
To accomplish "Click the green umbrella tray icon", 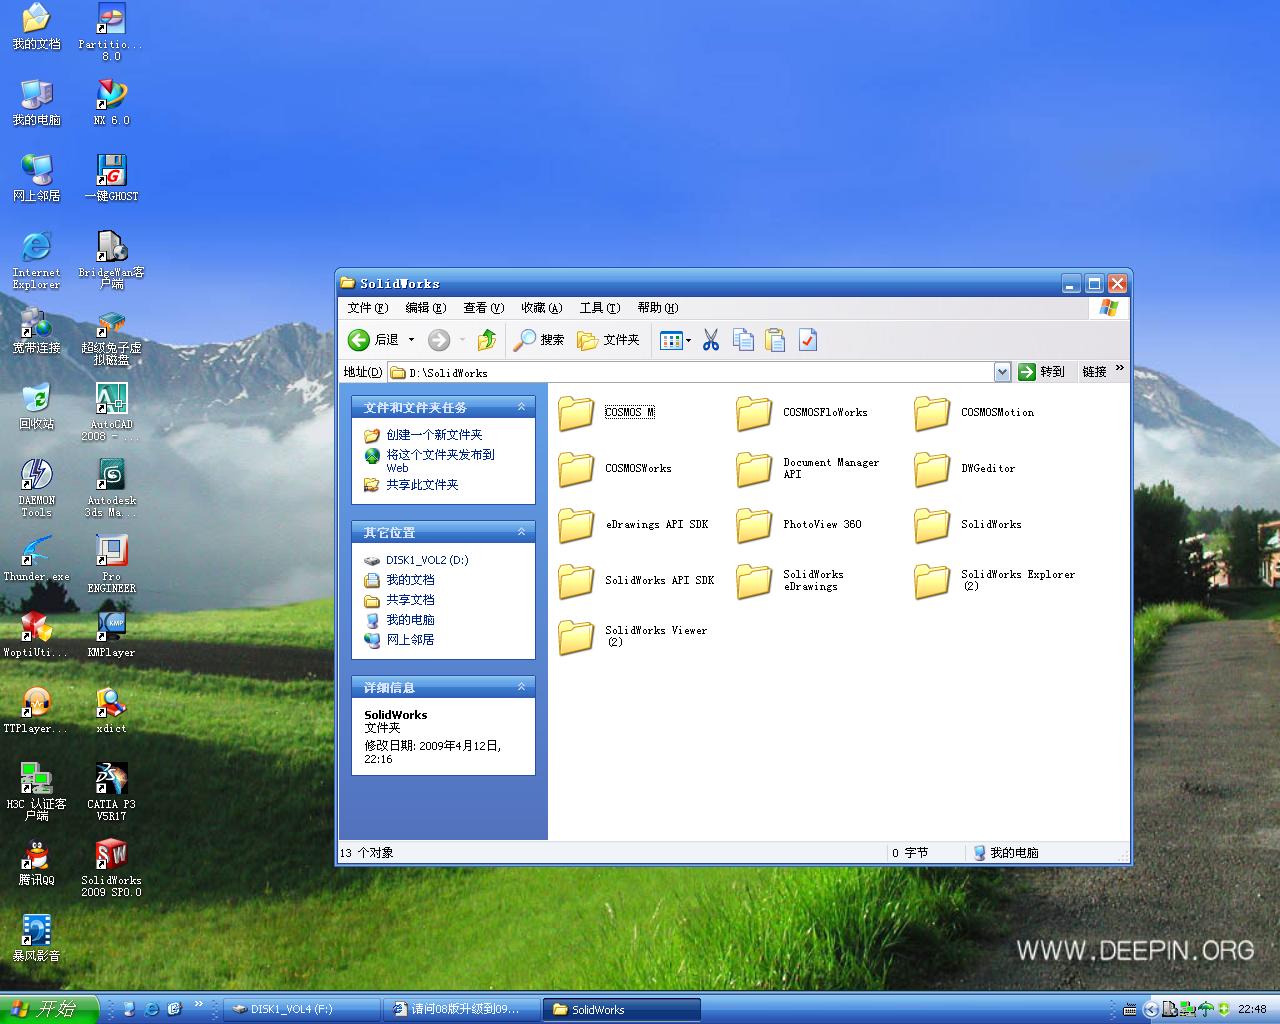I will (x=1206, y=1009).
